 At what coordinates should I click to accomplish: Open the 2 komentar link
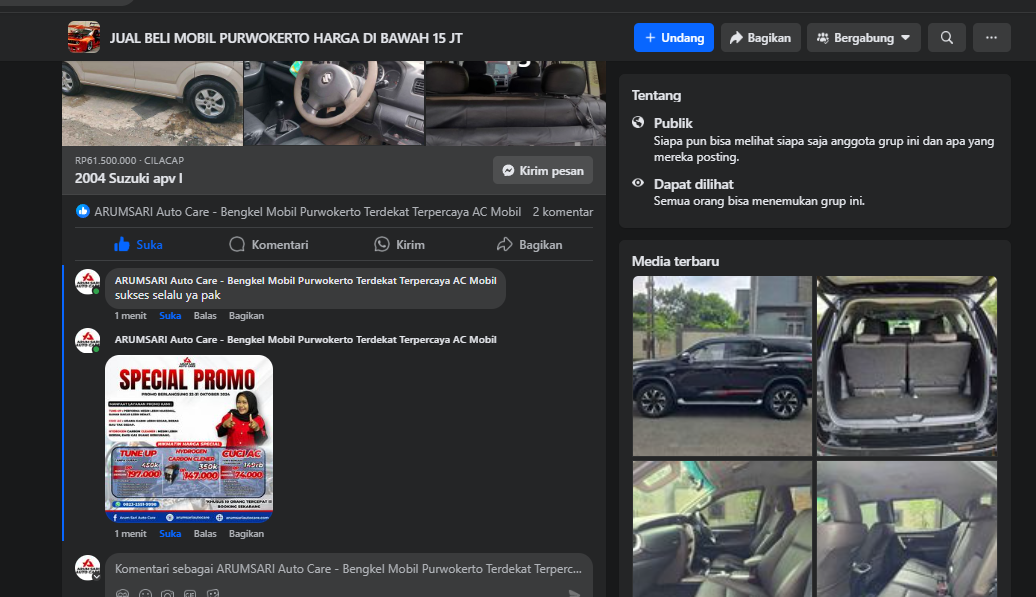[563, 212]
